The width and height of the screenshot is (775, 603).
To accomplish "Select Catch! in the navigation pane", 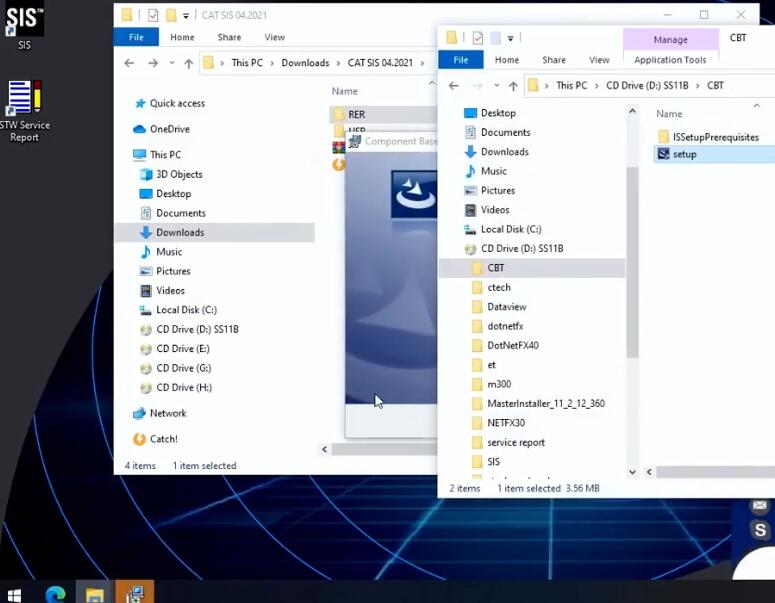I will [x=163, y=439].
